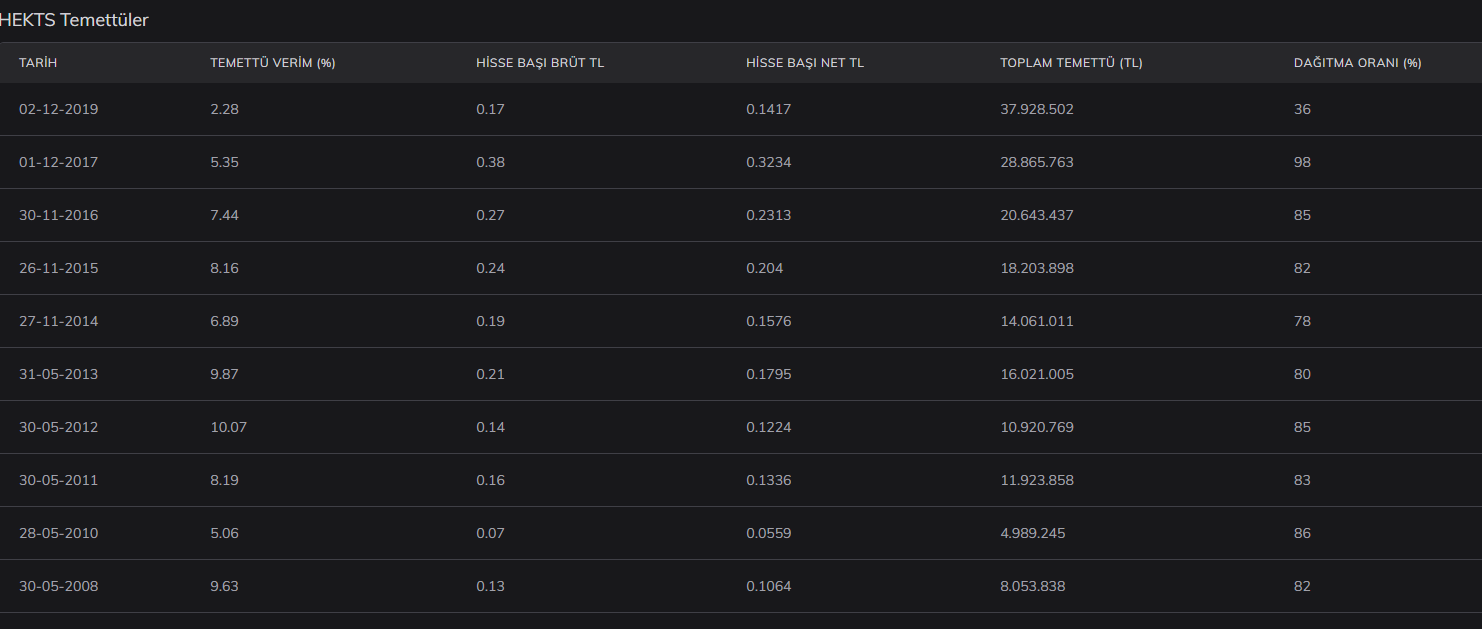Select total dividend 14.061.011

click(1037, 321)
